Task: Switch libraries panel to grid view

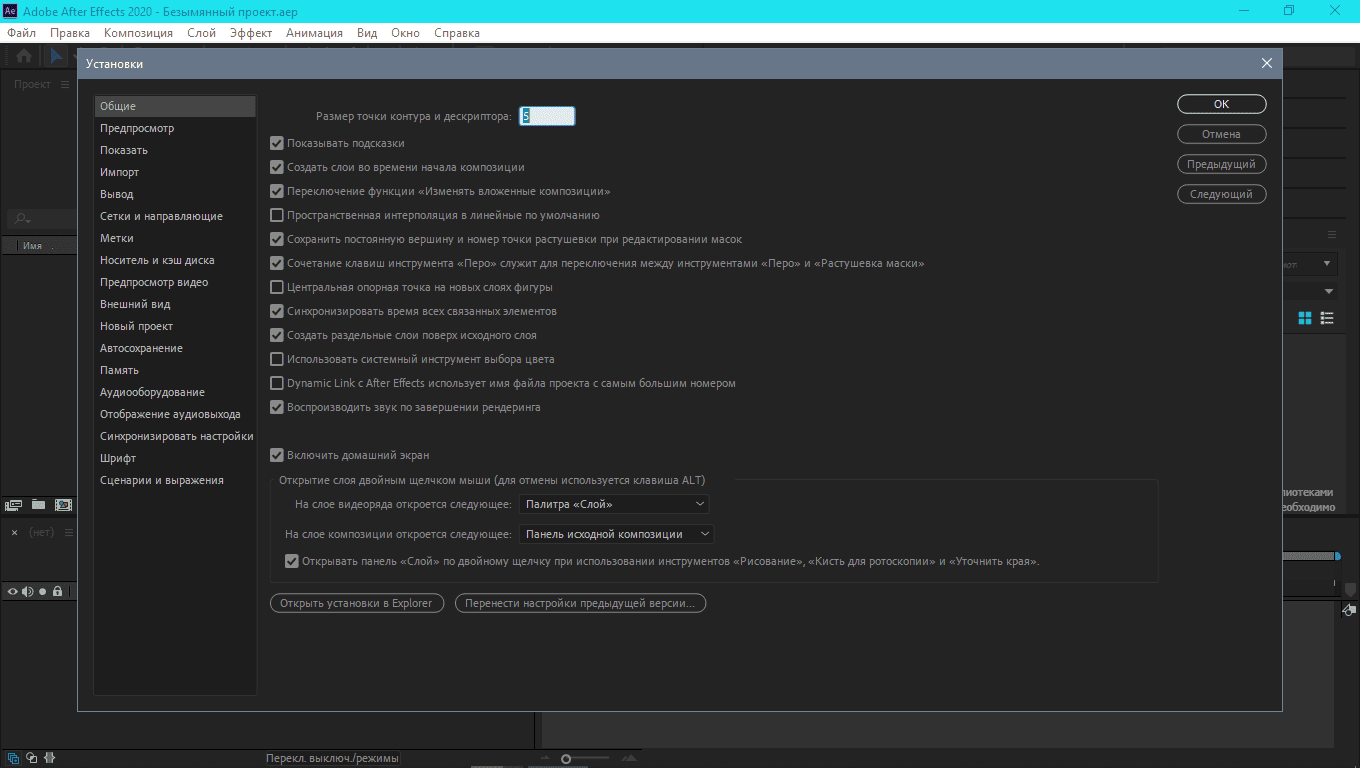Action: pyautogui.click(x=1304, y=318)
